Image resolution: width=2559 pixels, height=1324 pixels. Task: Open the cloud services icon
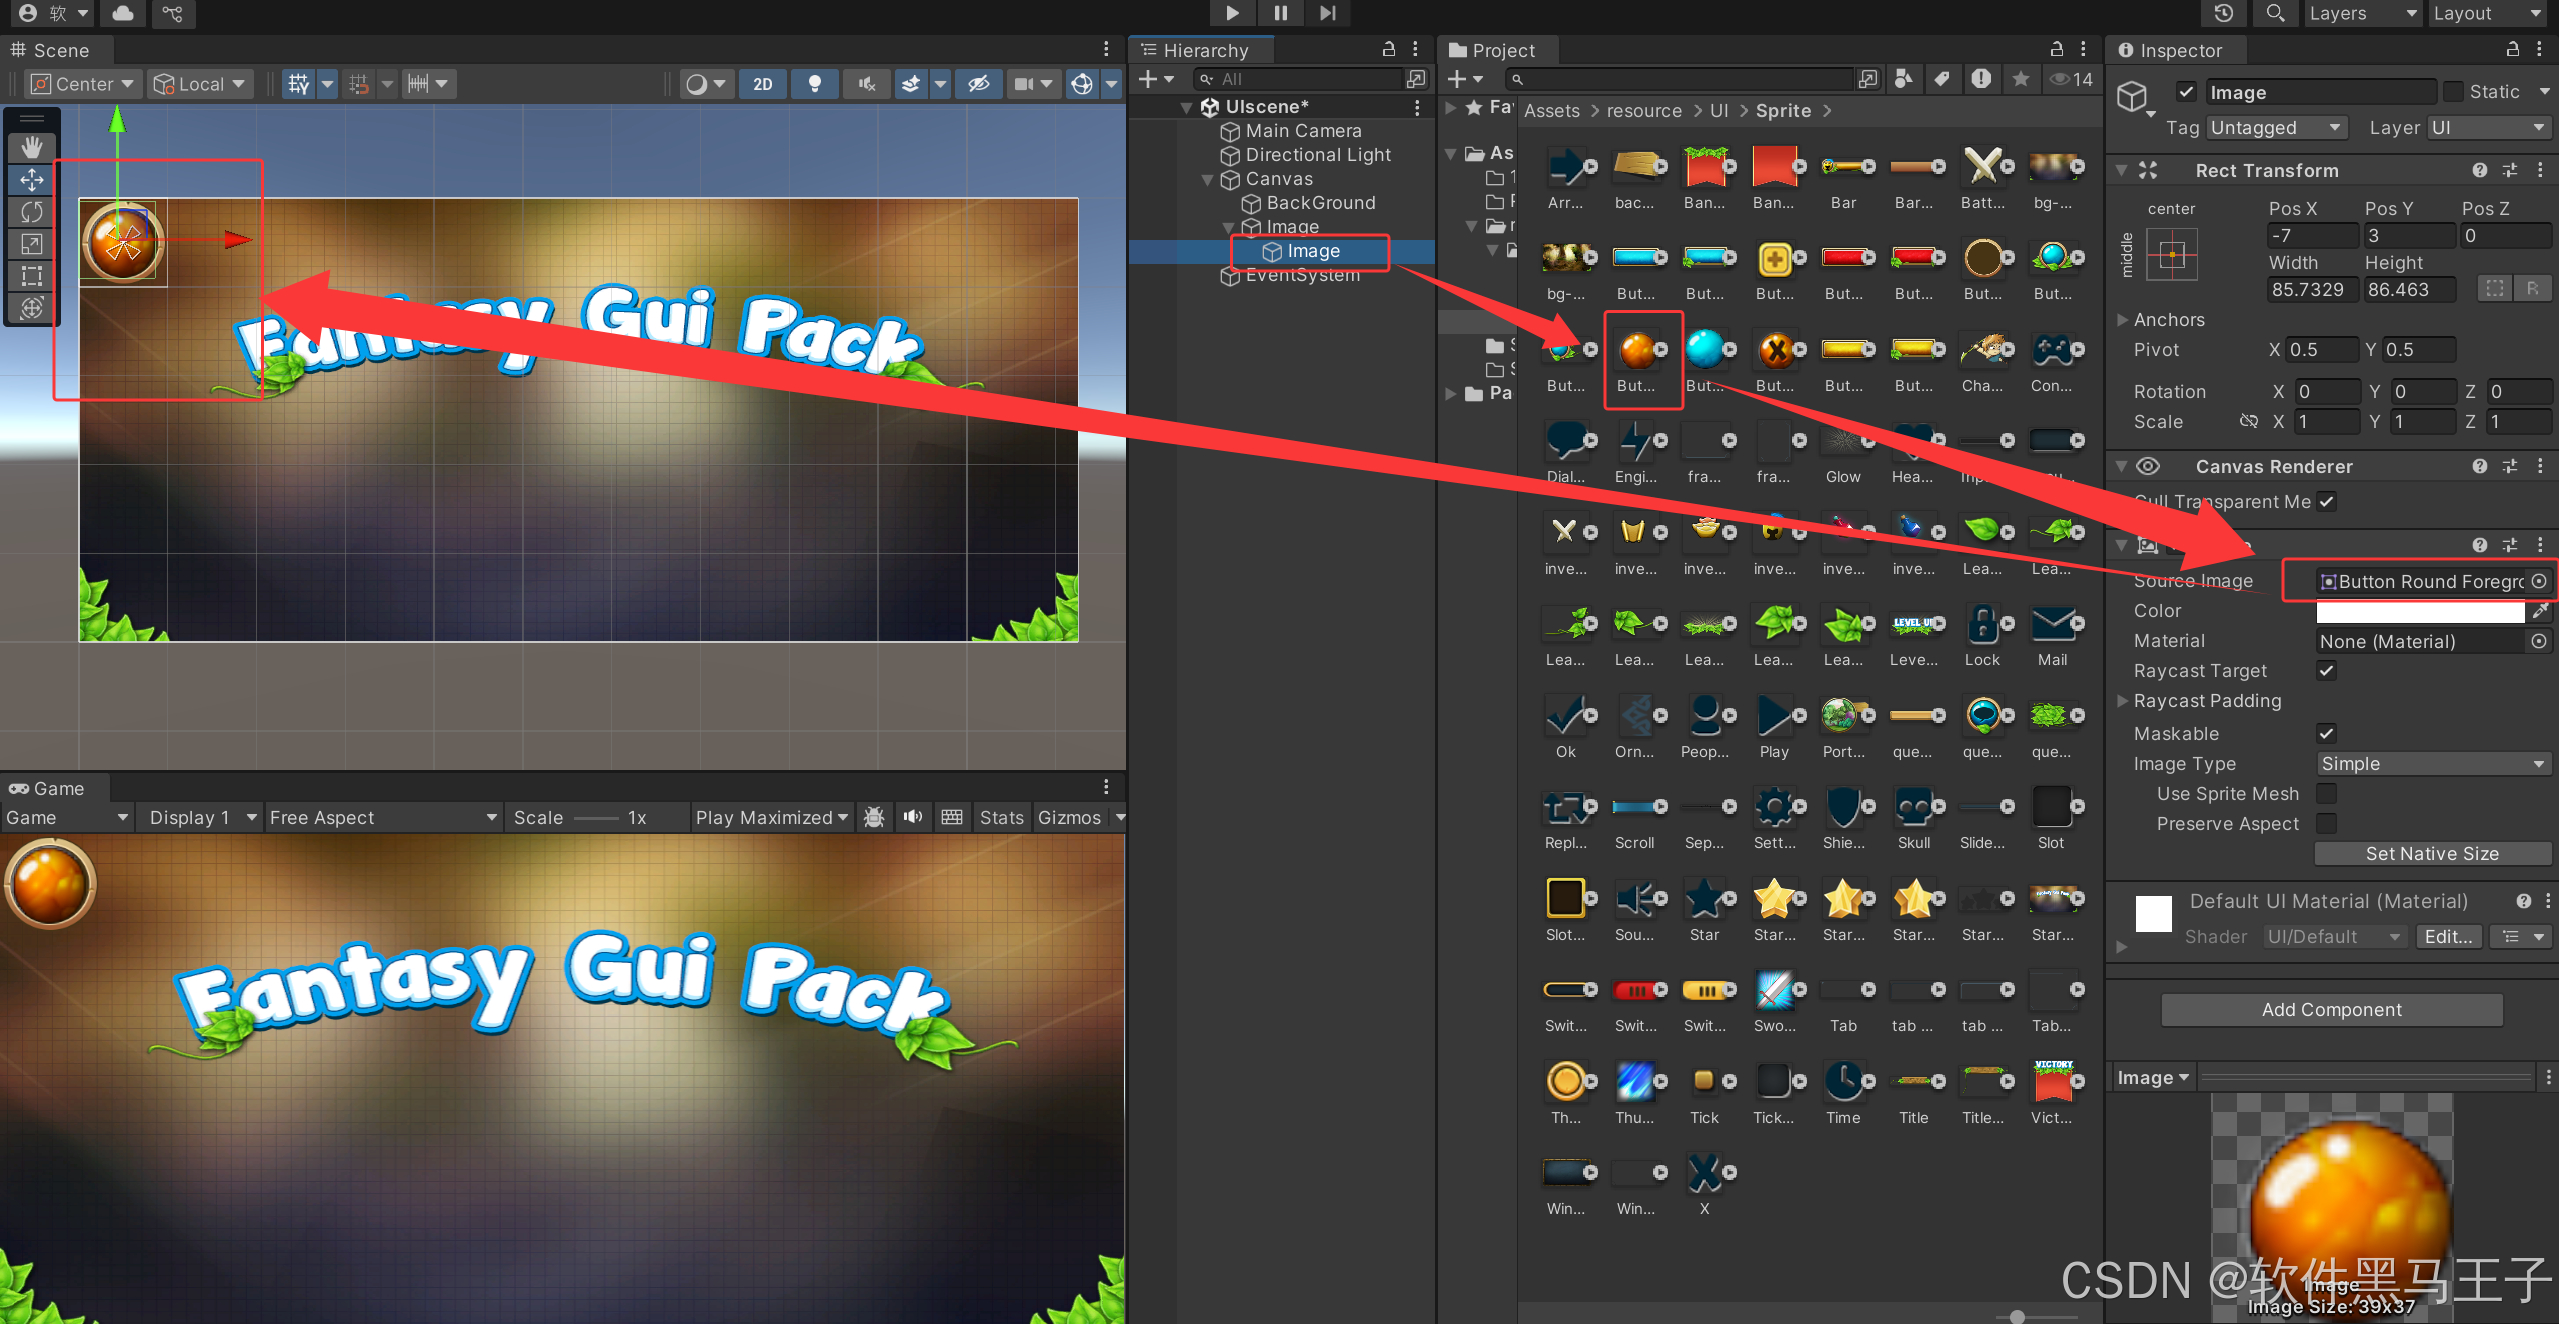click(x=123, y=13)
